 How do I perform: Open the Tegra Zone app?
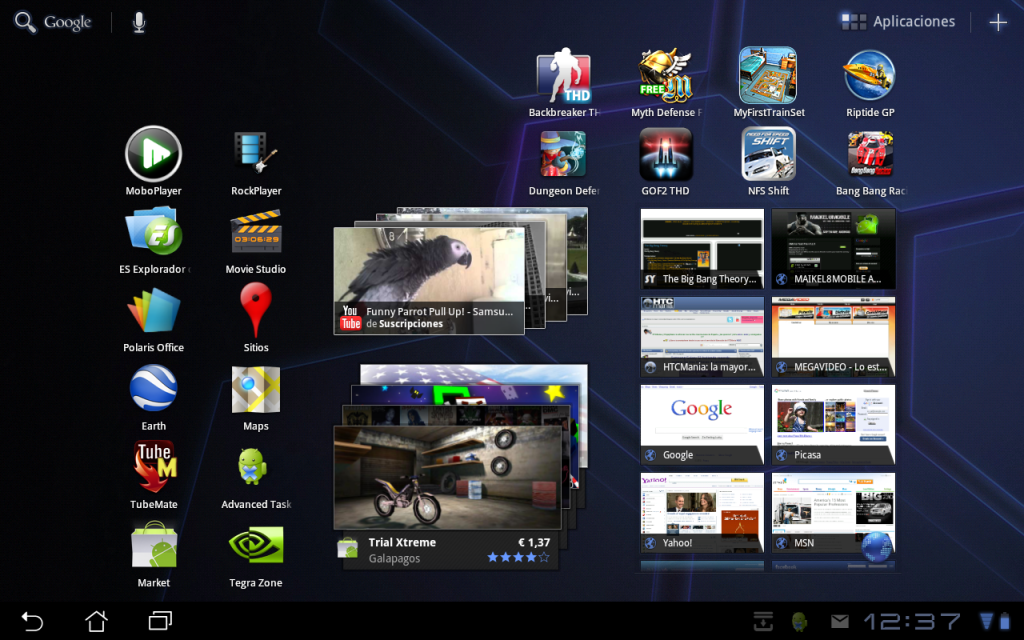tap(256, 546)
